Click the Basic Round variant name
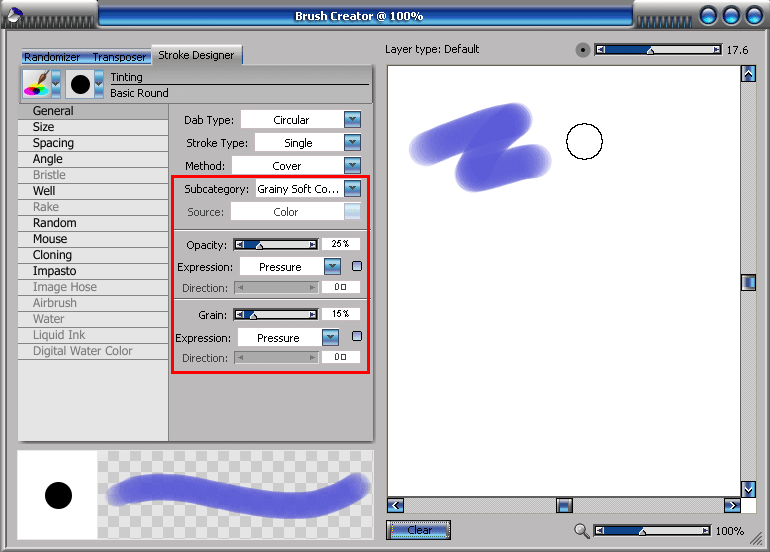770x552 pixels. tap(139, 93)
